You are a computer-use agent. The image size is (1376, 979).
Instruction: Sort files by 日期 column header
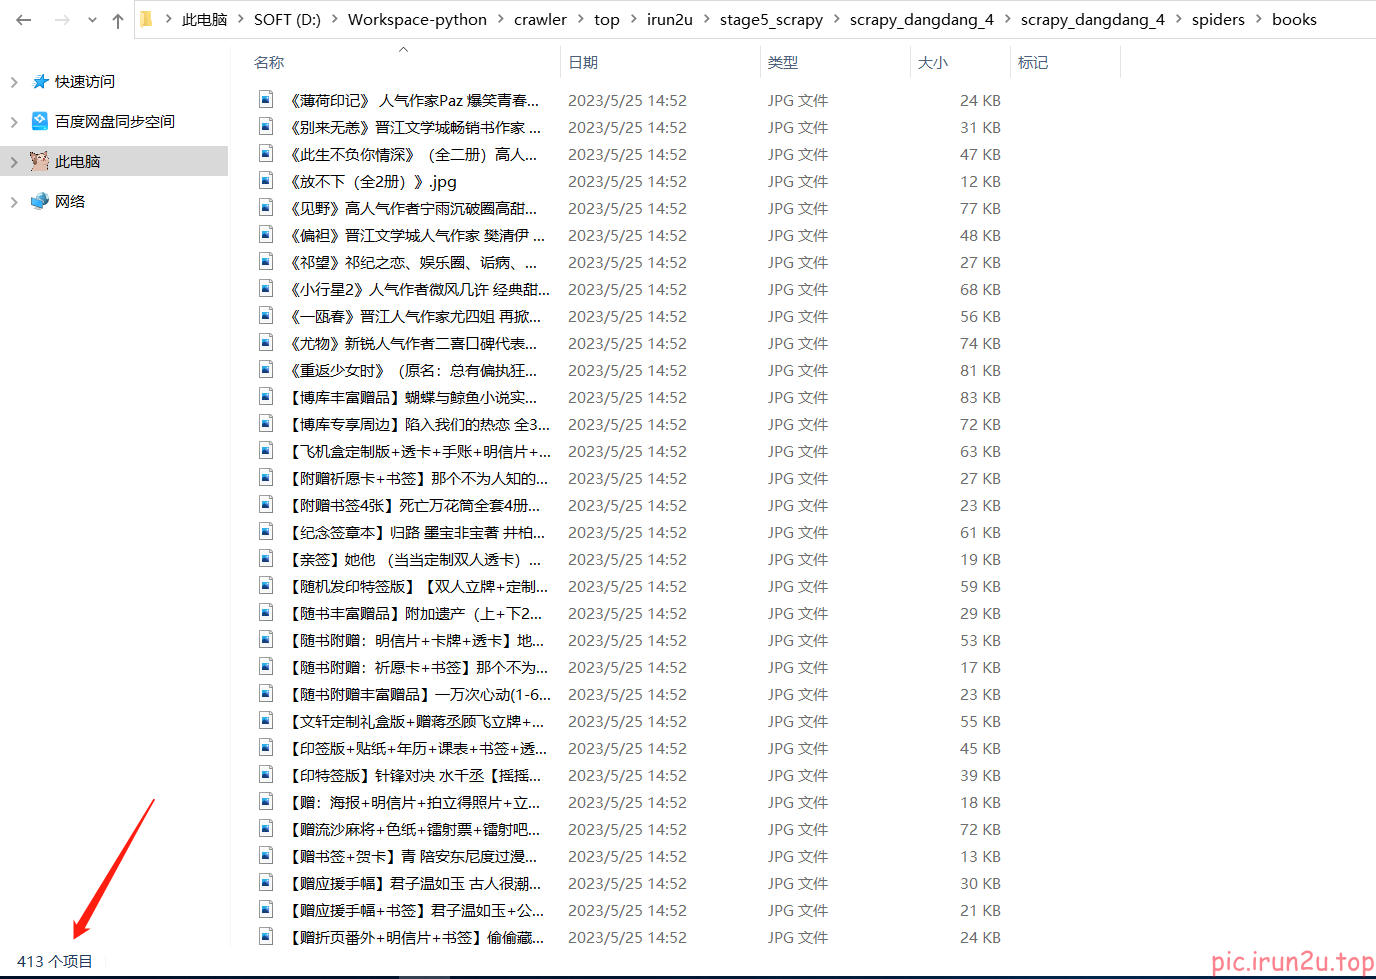click(x=583, y=62)
